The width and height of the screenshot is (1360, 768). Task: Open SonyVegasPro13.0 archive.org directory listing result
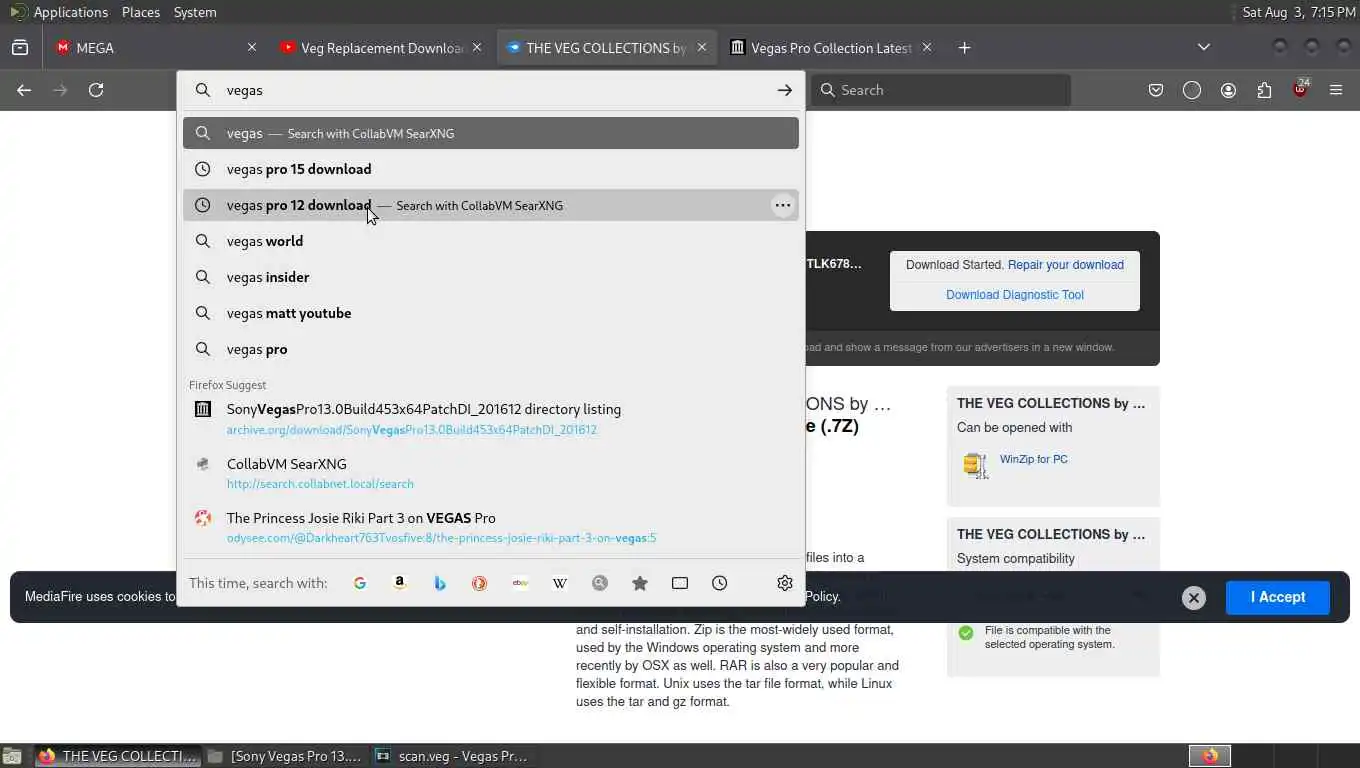491,419
